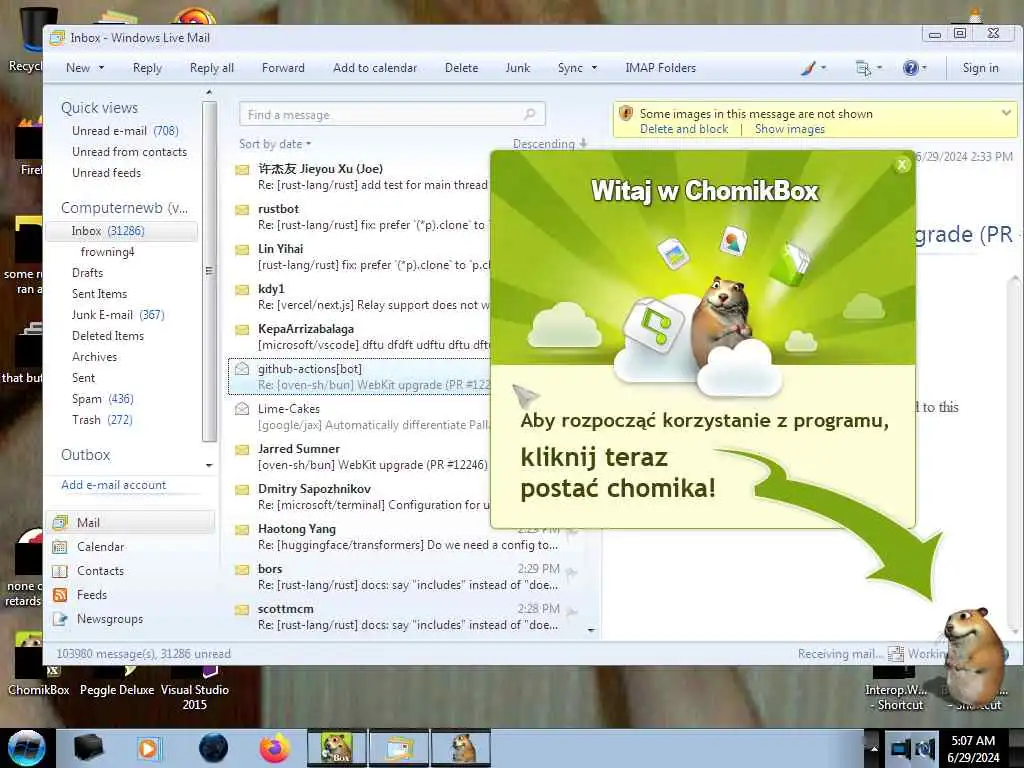Open the blue Help question mark icon
The image size is (1024, 768).
click(910, 68)
